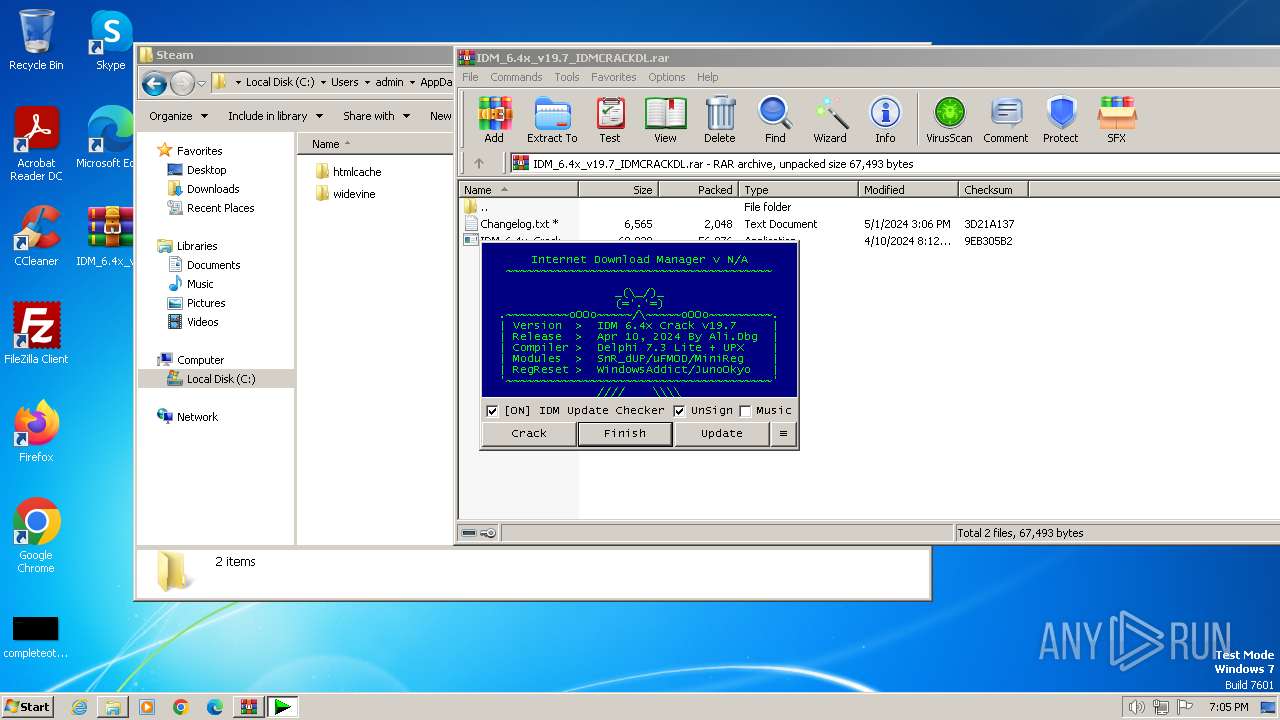The width and height of the screenshot is (1280, 720).
Task: Open the Share with dropdown
Action: coord(376,116)
